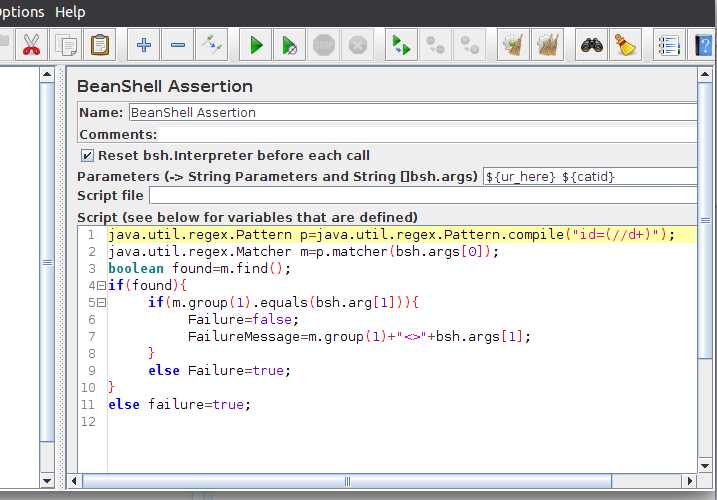Click tree panel scrollbar up arrow

click(47, 74)
